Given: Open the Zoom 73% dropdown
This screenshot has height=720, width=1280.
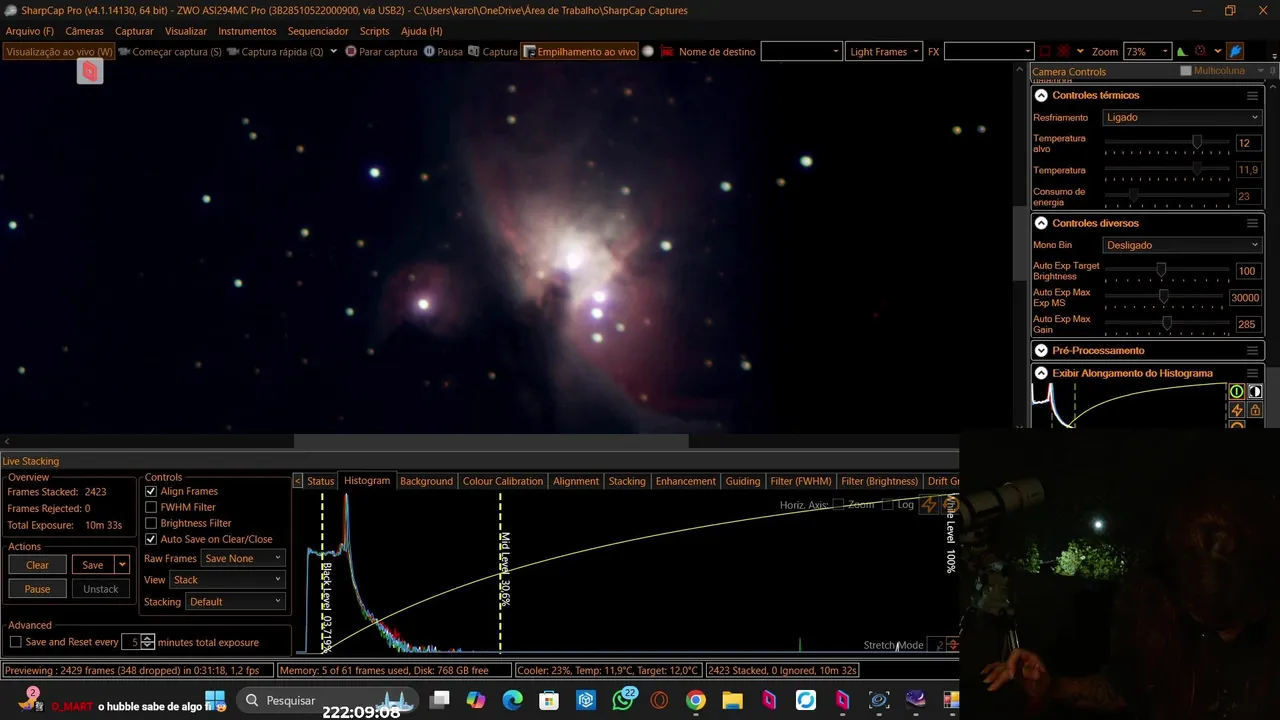Looking at the screenshot, I should tap(1147, 52).
